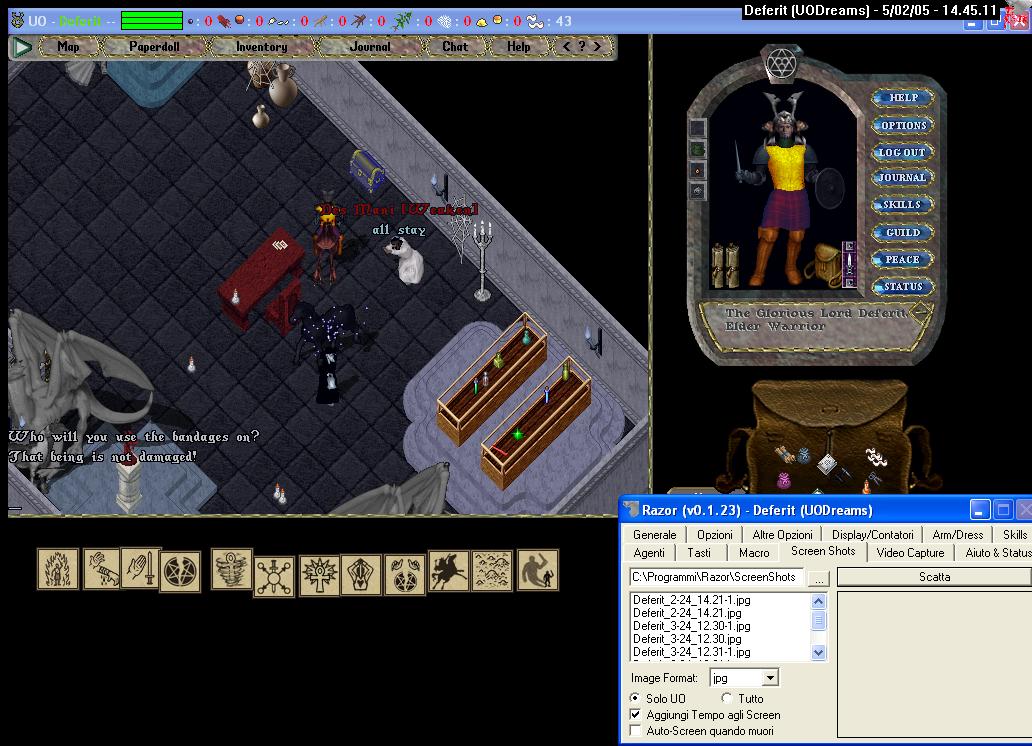Viewport: 1032px width, 746px height.
Task: Open the Journal menu in top bar
Action: click(x=370, y=47)
